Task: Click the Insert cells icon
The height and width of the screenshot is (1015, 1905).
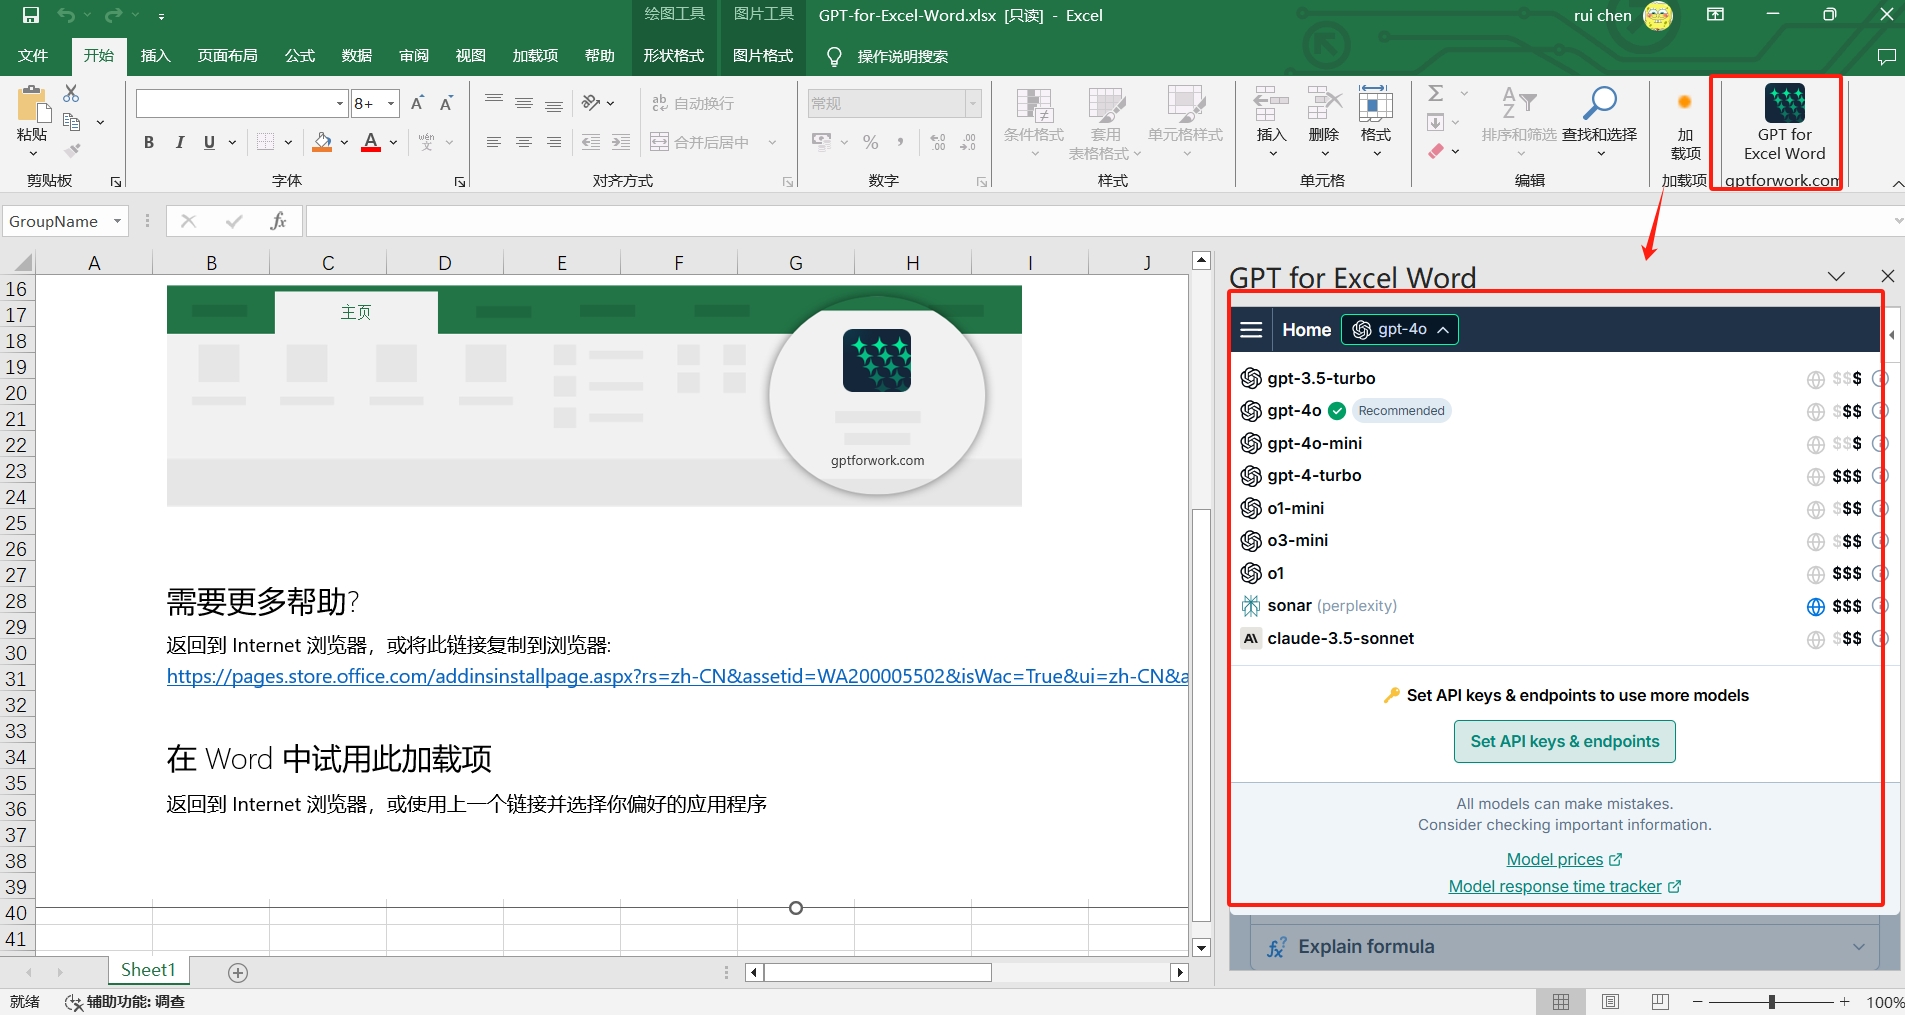Action: 1271,104
